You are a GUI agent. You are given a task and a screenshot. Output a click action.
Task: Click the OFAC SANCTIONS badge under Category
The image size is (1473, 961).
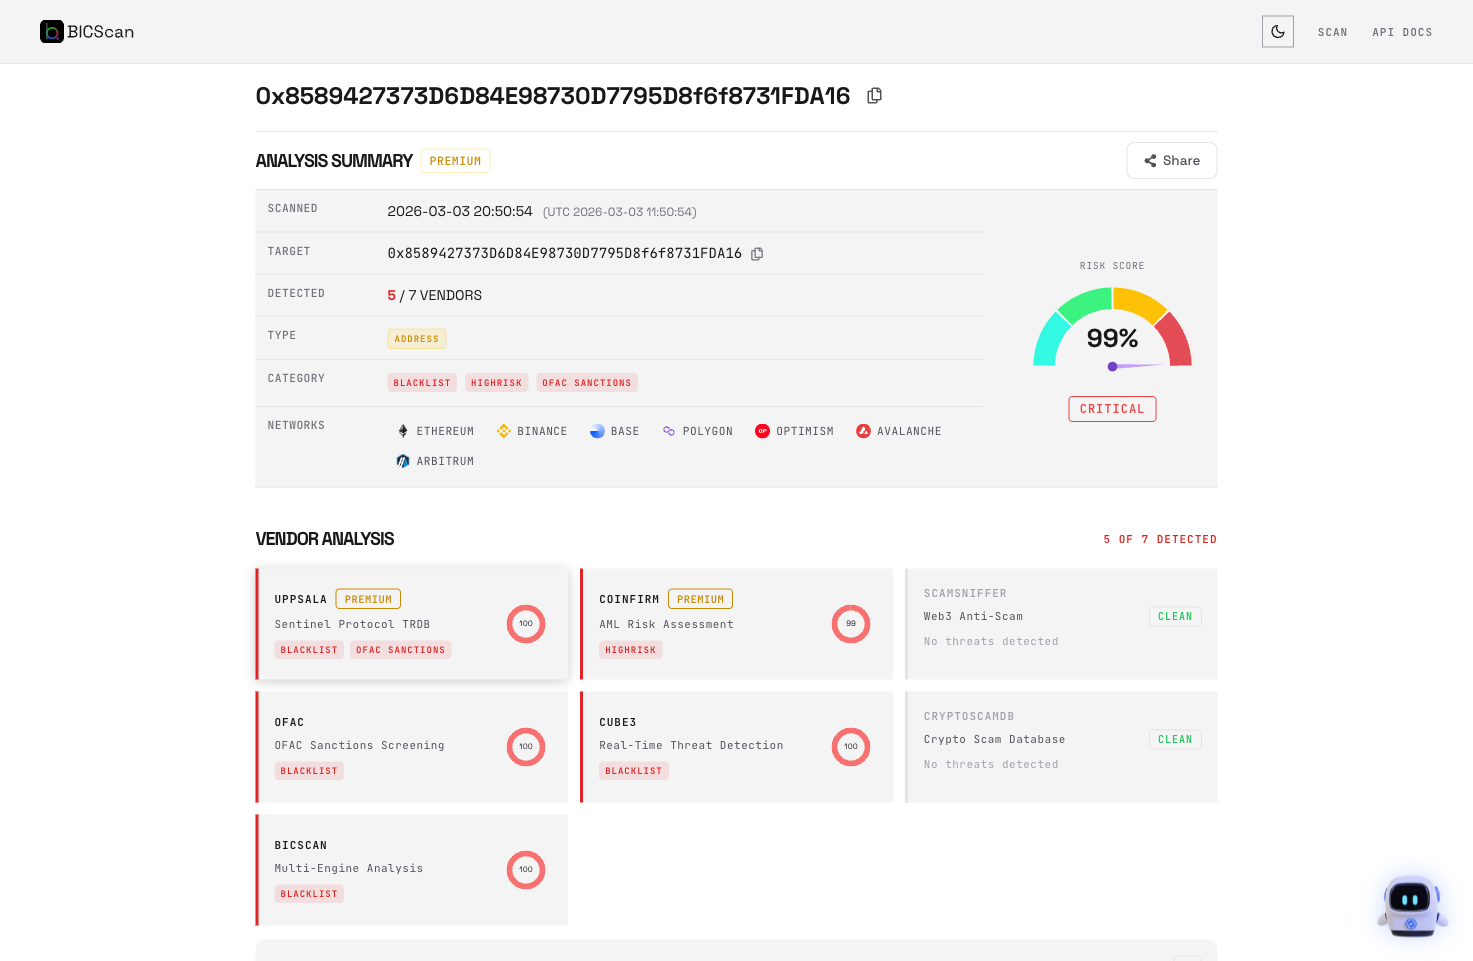[587, 382]
